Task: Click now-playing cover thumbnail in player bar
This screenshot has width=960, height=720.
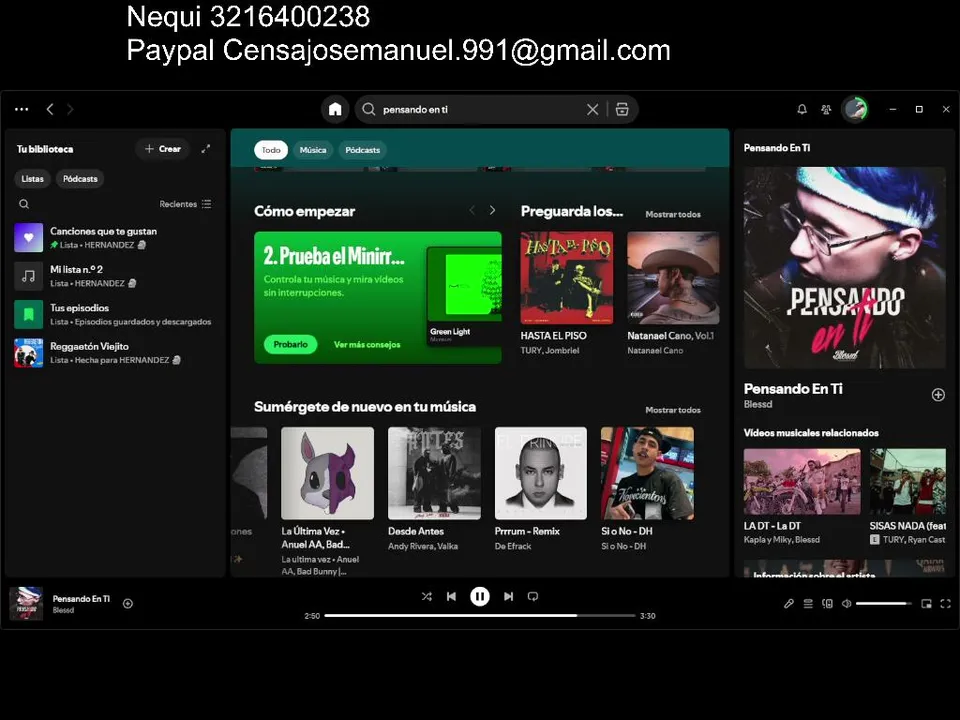Action: coord(26,604)
